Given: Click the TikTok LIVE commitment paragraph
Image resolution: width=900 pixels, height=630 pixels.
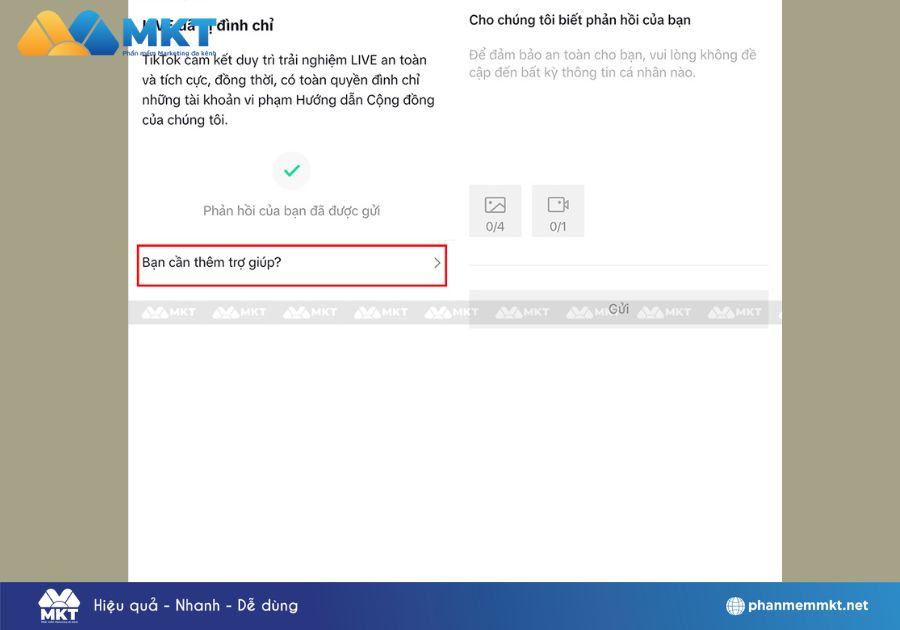Looking at the screenshot, I should coord(288,90).
